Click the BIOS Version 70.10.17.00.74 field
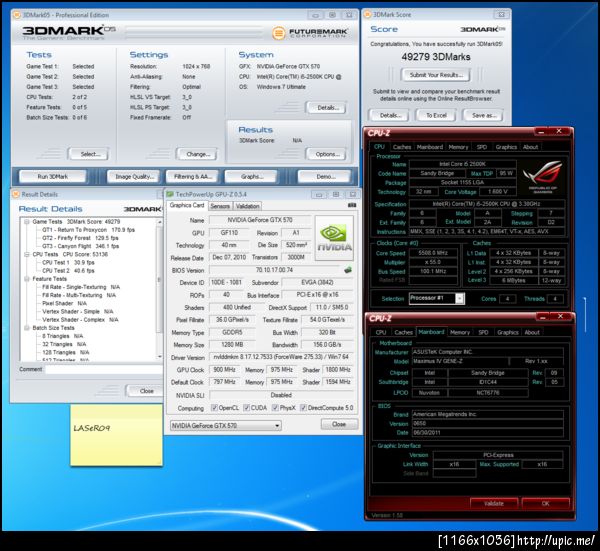The width and height of the screenshot is (600, 551). coord(274,270)
